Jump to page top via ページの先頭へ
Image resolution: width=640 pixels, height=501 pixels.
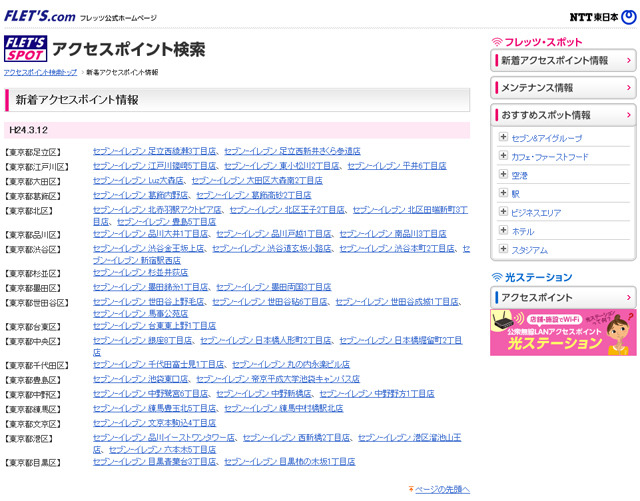[x=442, y=489]
